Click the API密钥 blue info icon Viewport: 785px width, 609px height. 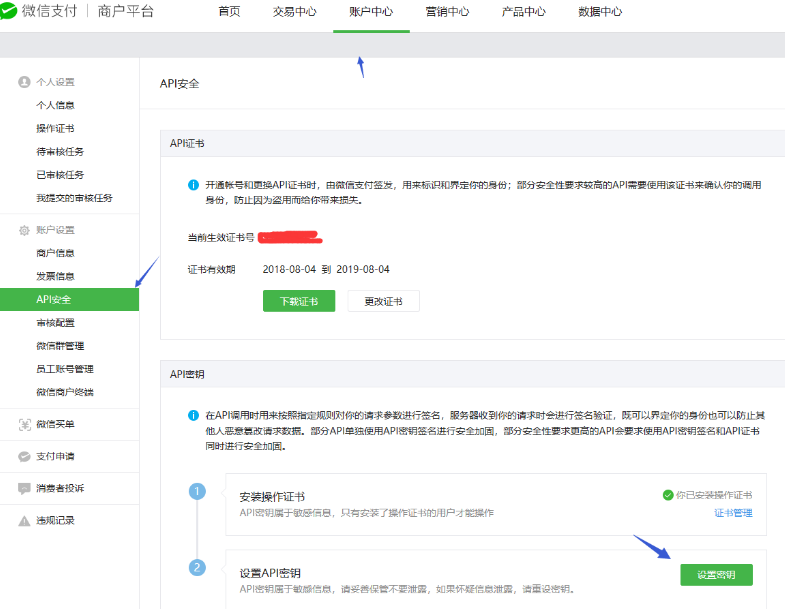point(193,415)
